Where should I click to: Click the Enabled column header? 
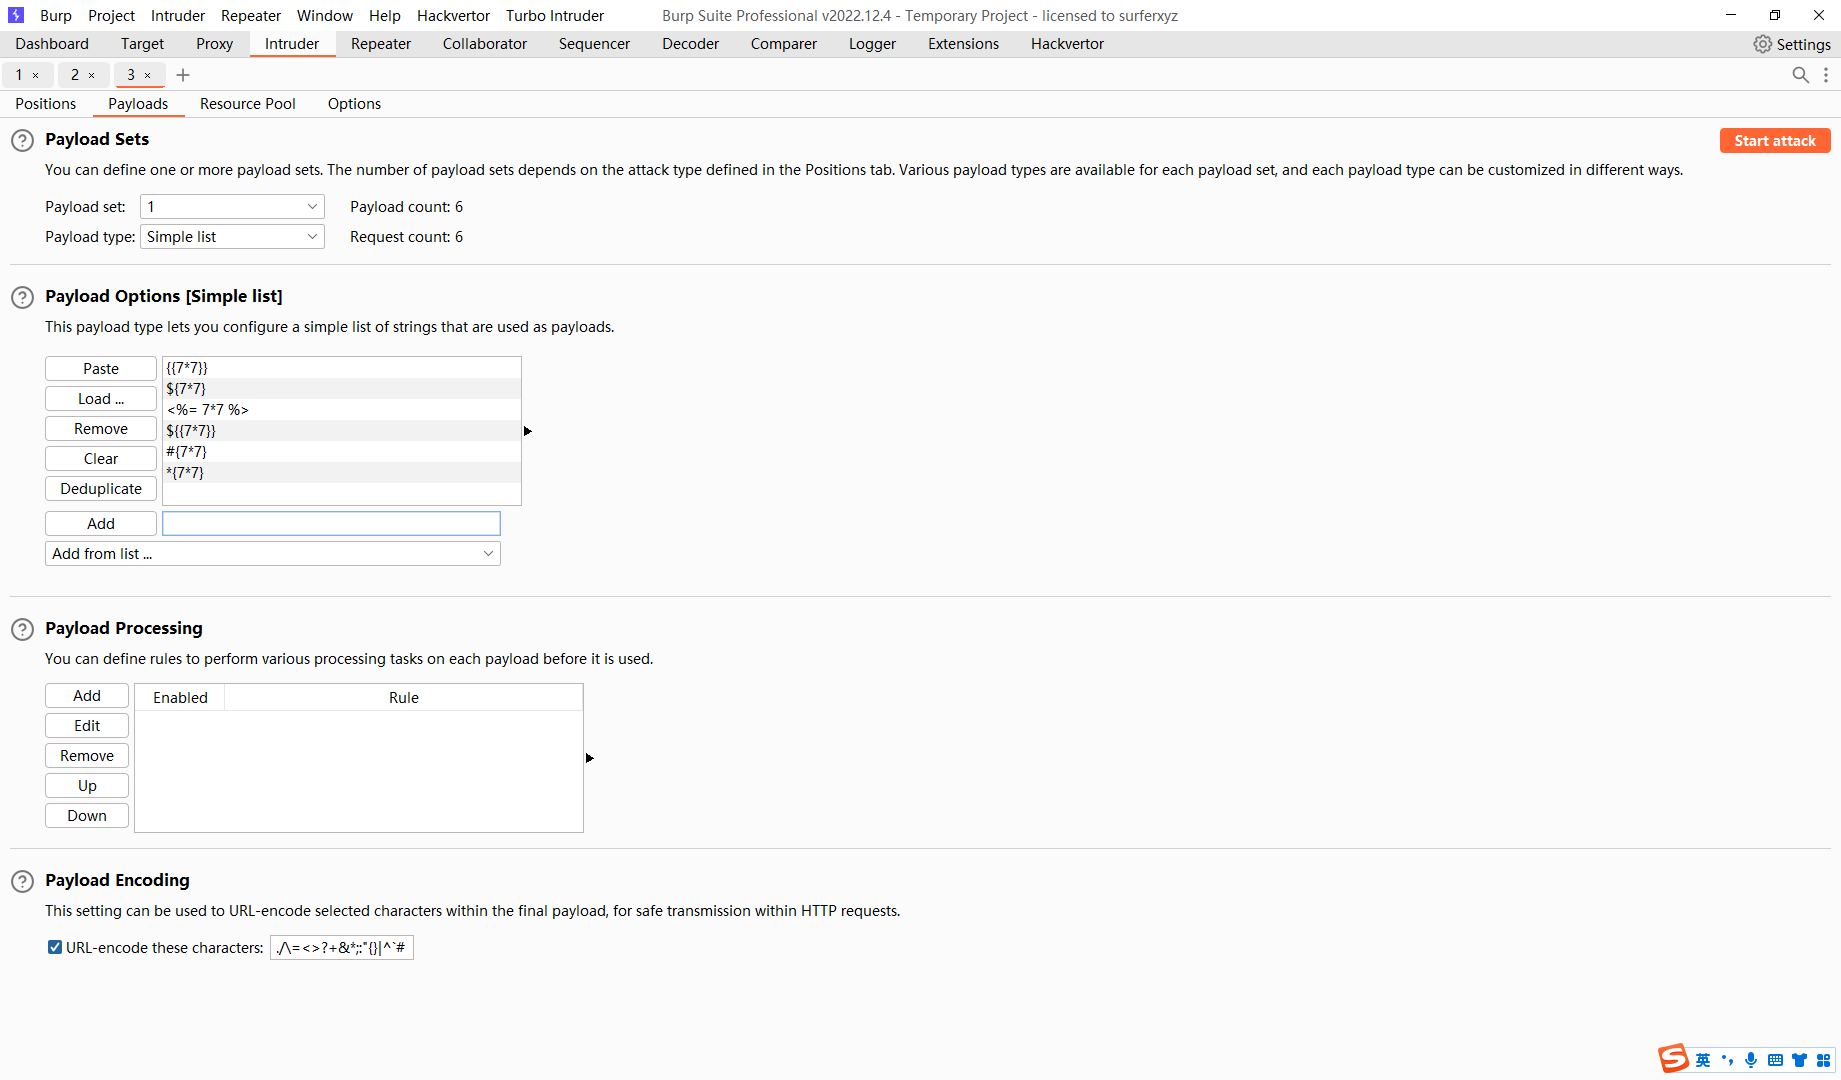pos(180,698)
